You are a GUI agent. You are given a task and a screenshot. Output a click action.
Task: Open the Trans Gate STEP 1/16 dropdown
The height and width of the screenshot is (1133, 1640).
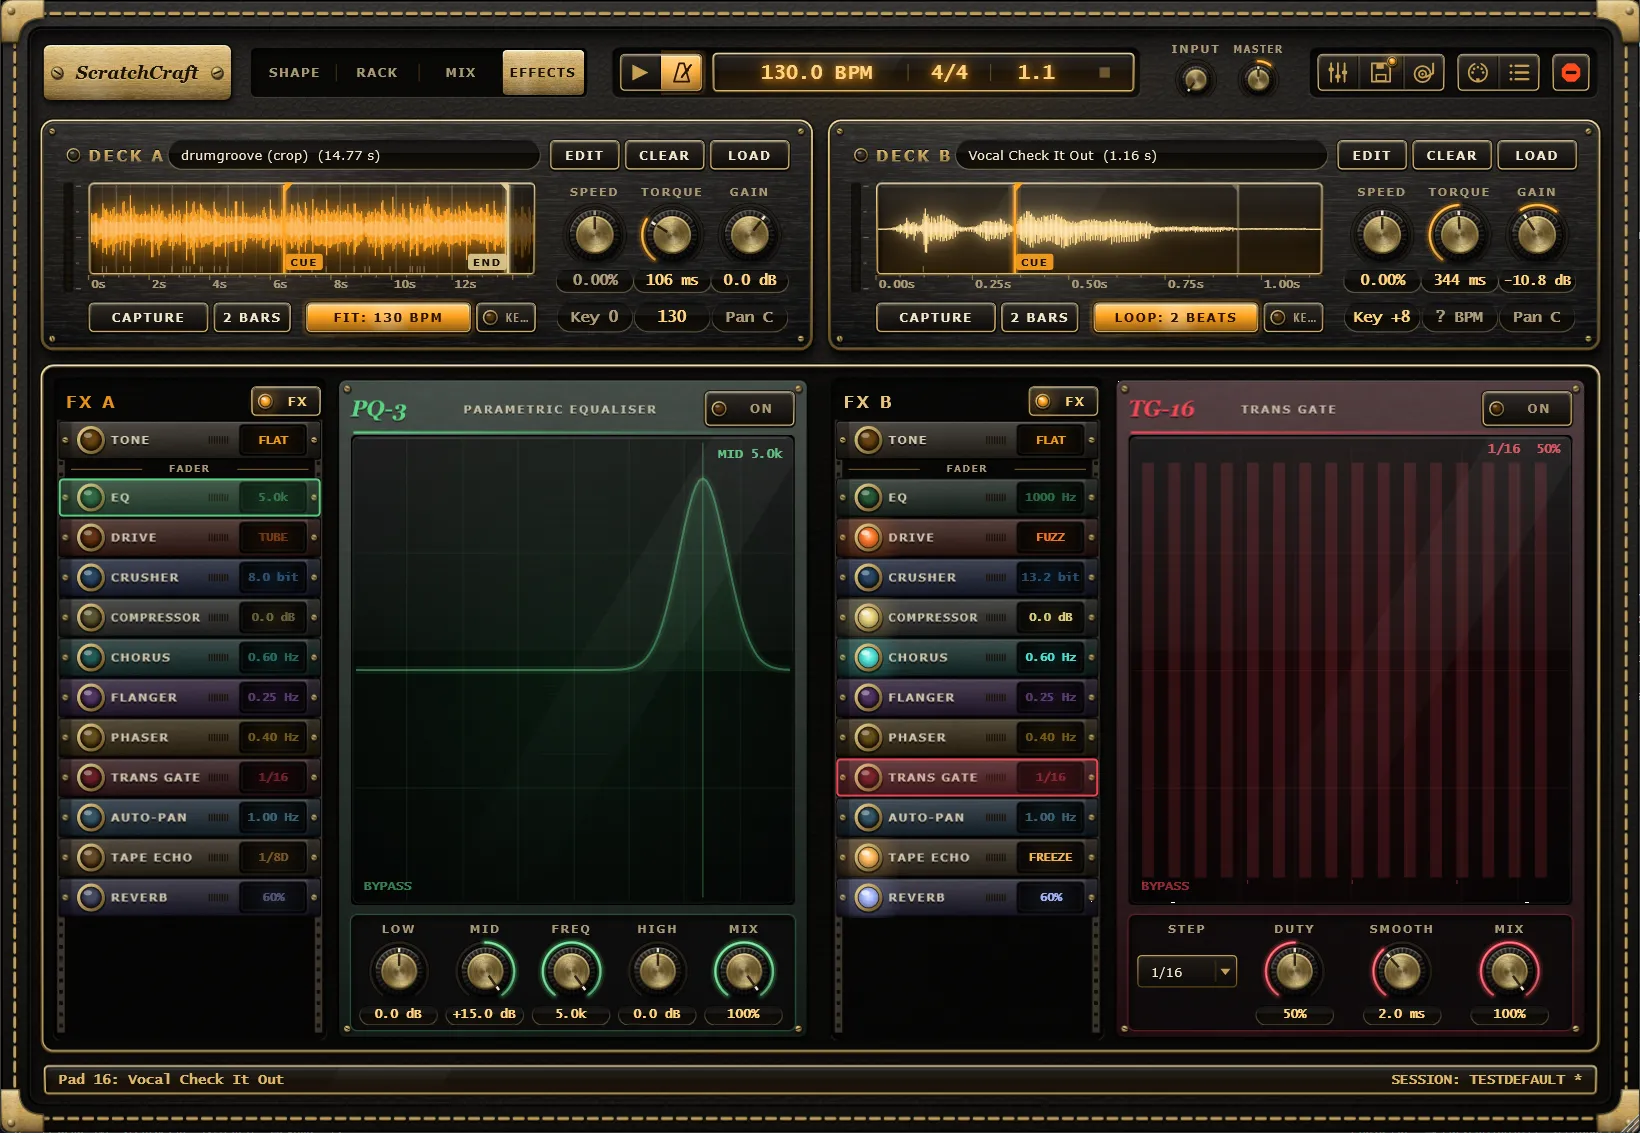tap(1187, 971)
